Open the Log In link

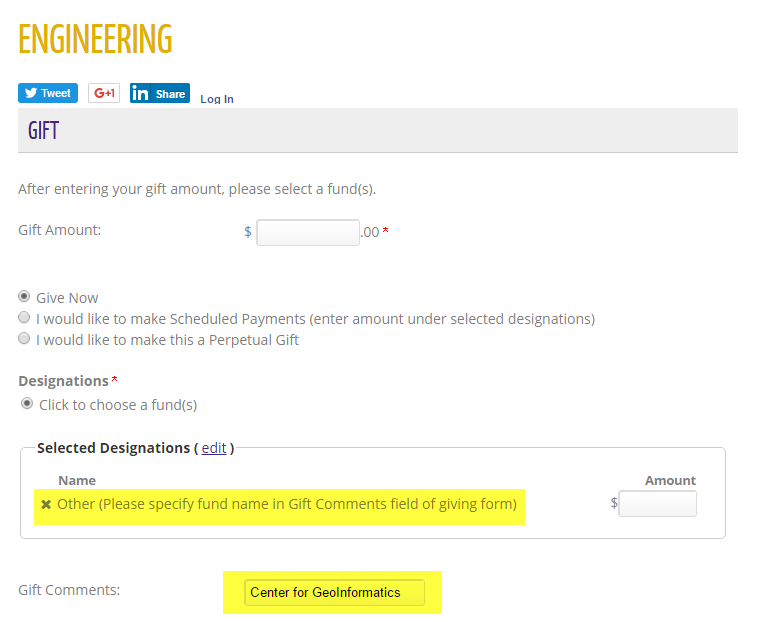pyautogui.click(x=217, y=99)
